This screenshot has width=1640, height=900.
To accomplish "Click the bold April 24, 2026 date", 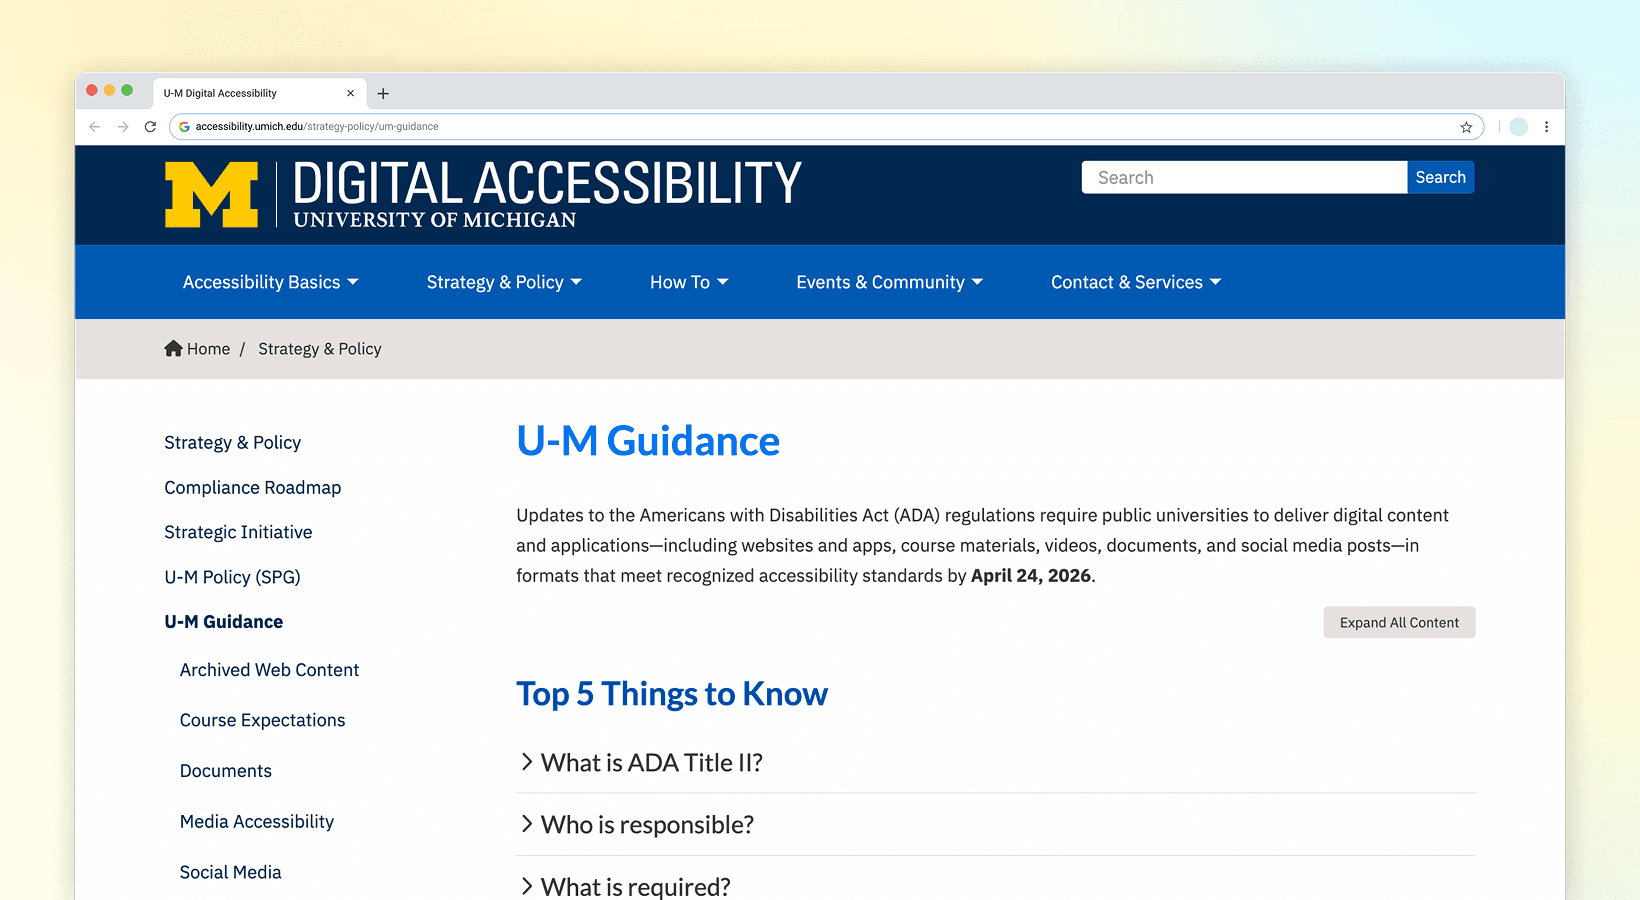I will 1031,576.
